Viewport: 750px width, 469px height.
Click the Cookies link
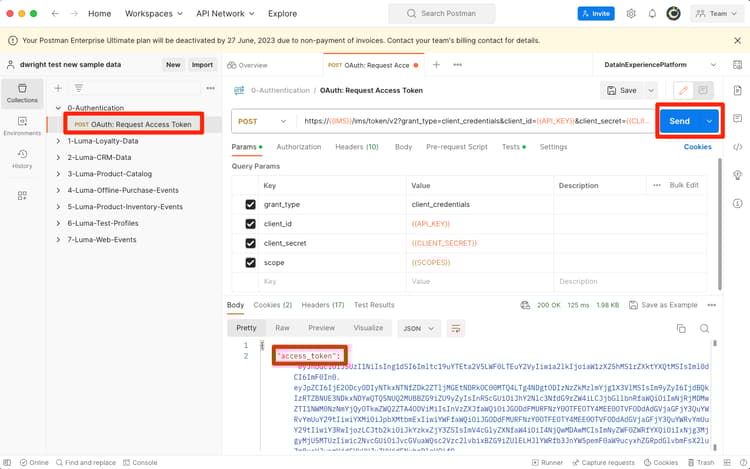click(697, 147)
